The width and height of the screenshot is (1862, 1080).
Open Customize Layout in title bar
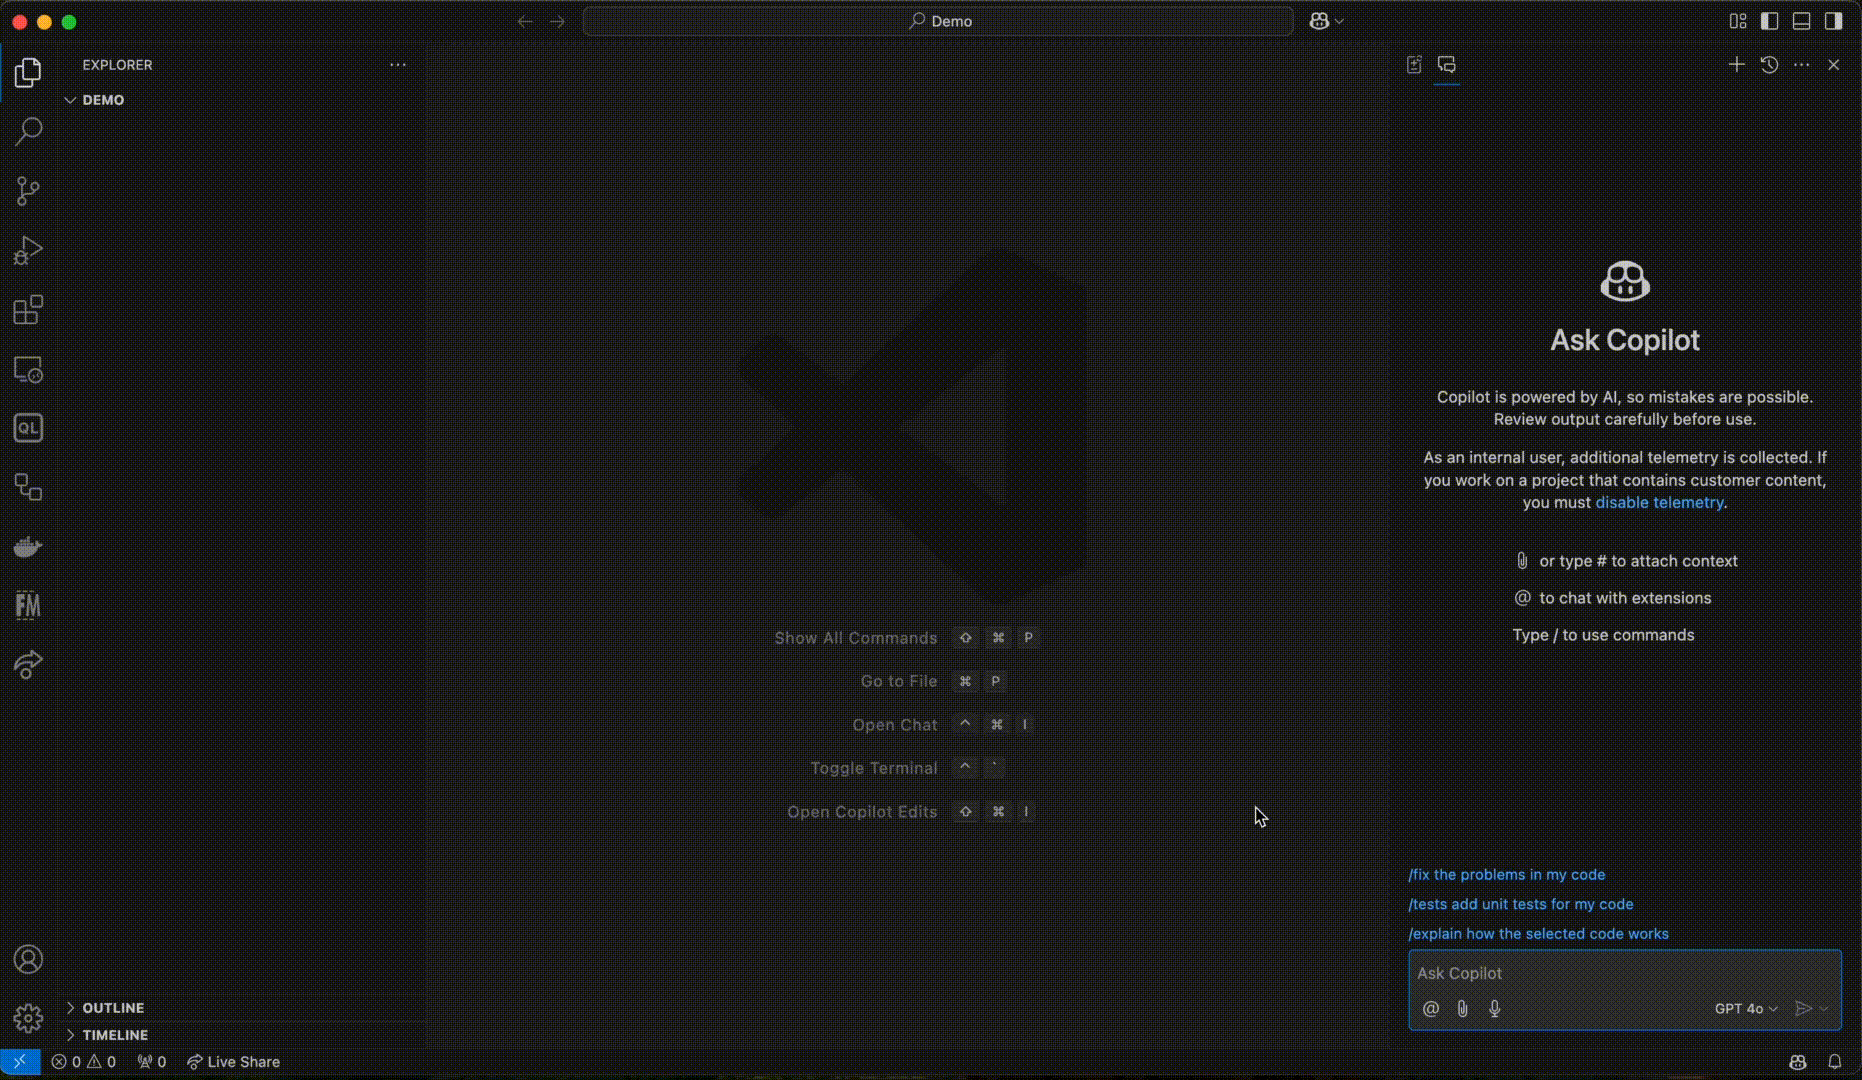tap(1738, 21)
